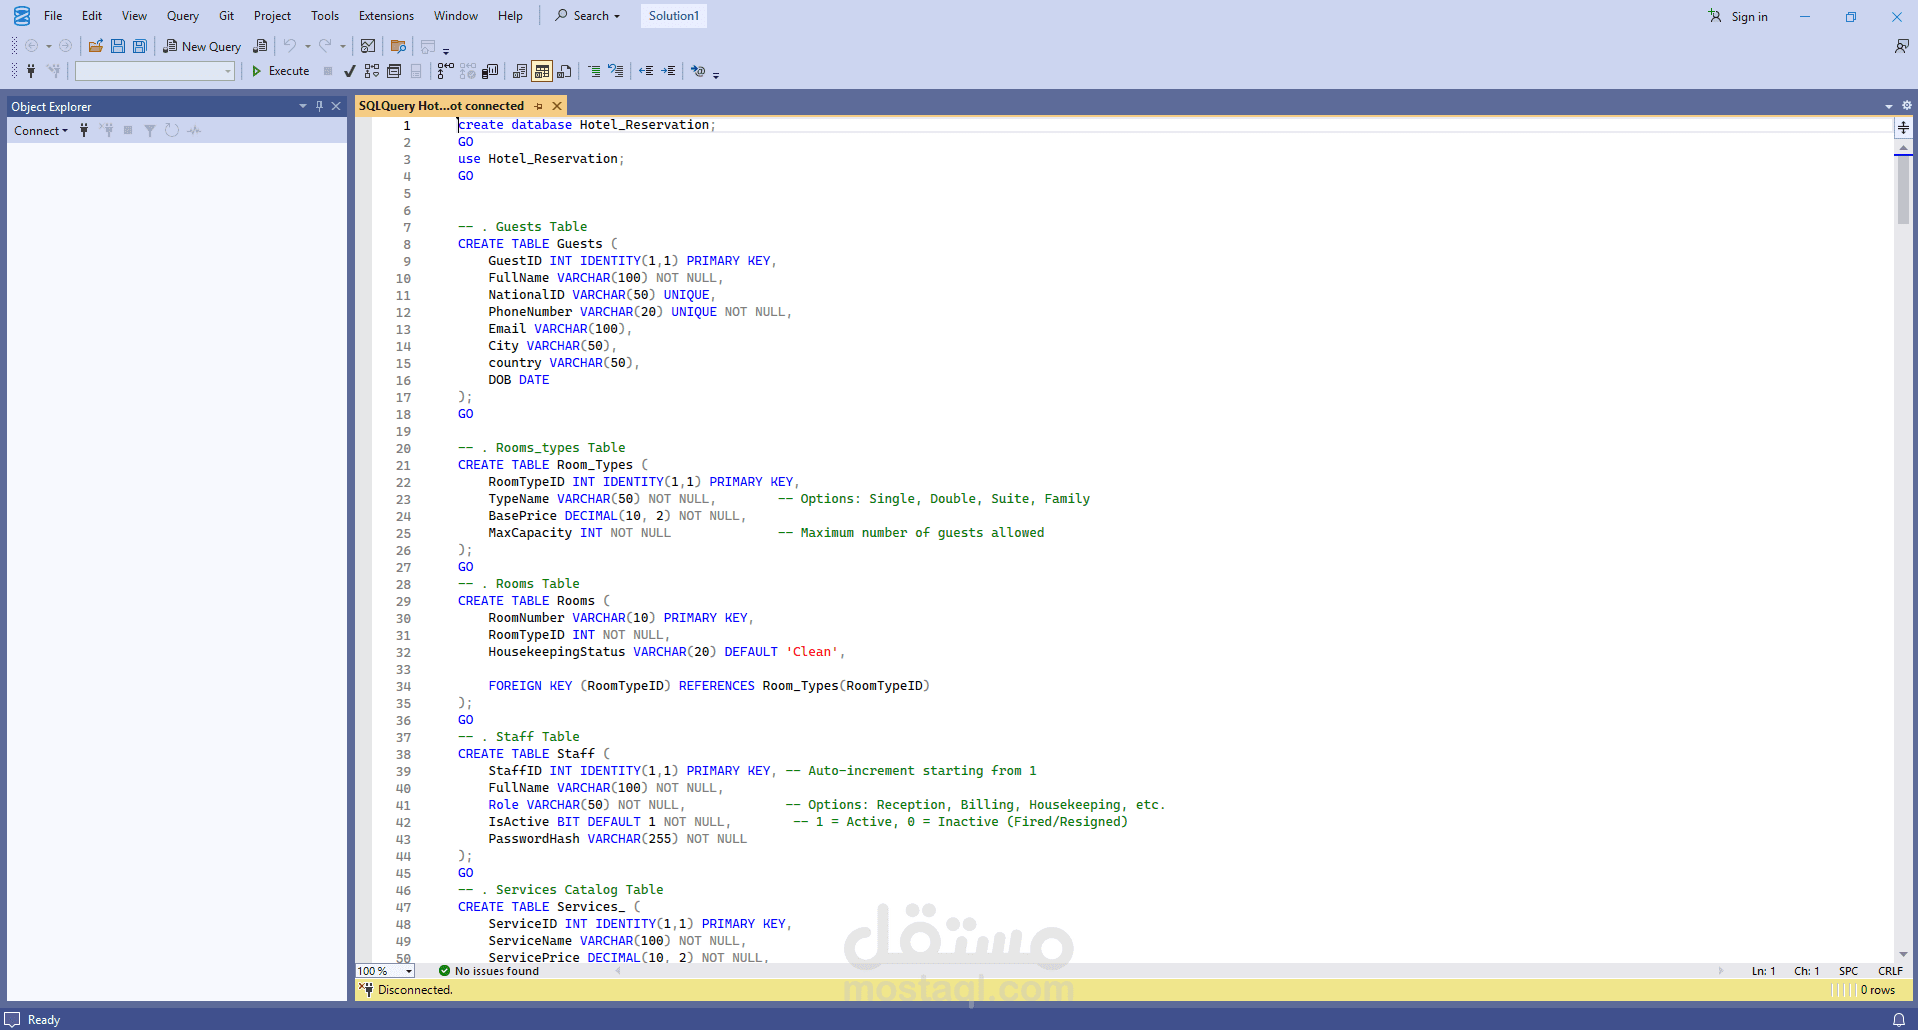Execute the query
Viewport: 1918px width, 1030px height.
tap(280, 71)
